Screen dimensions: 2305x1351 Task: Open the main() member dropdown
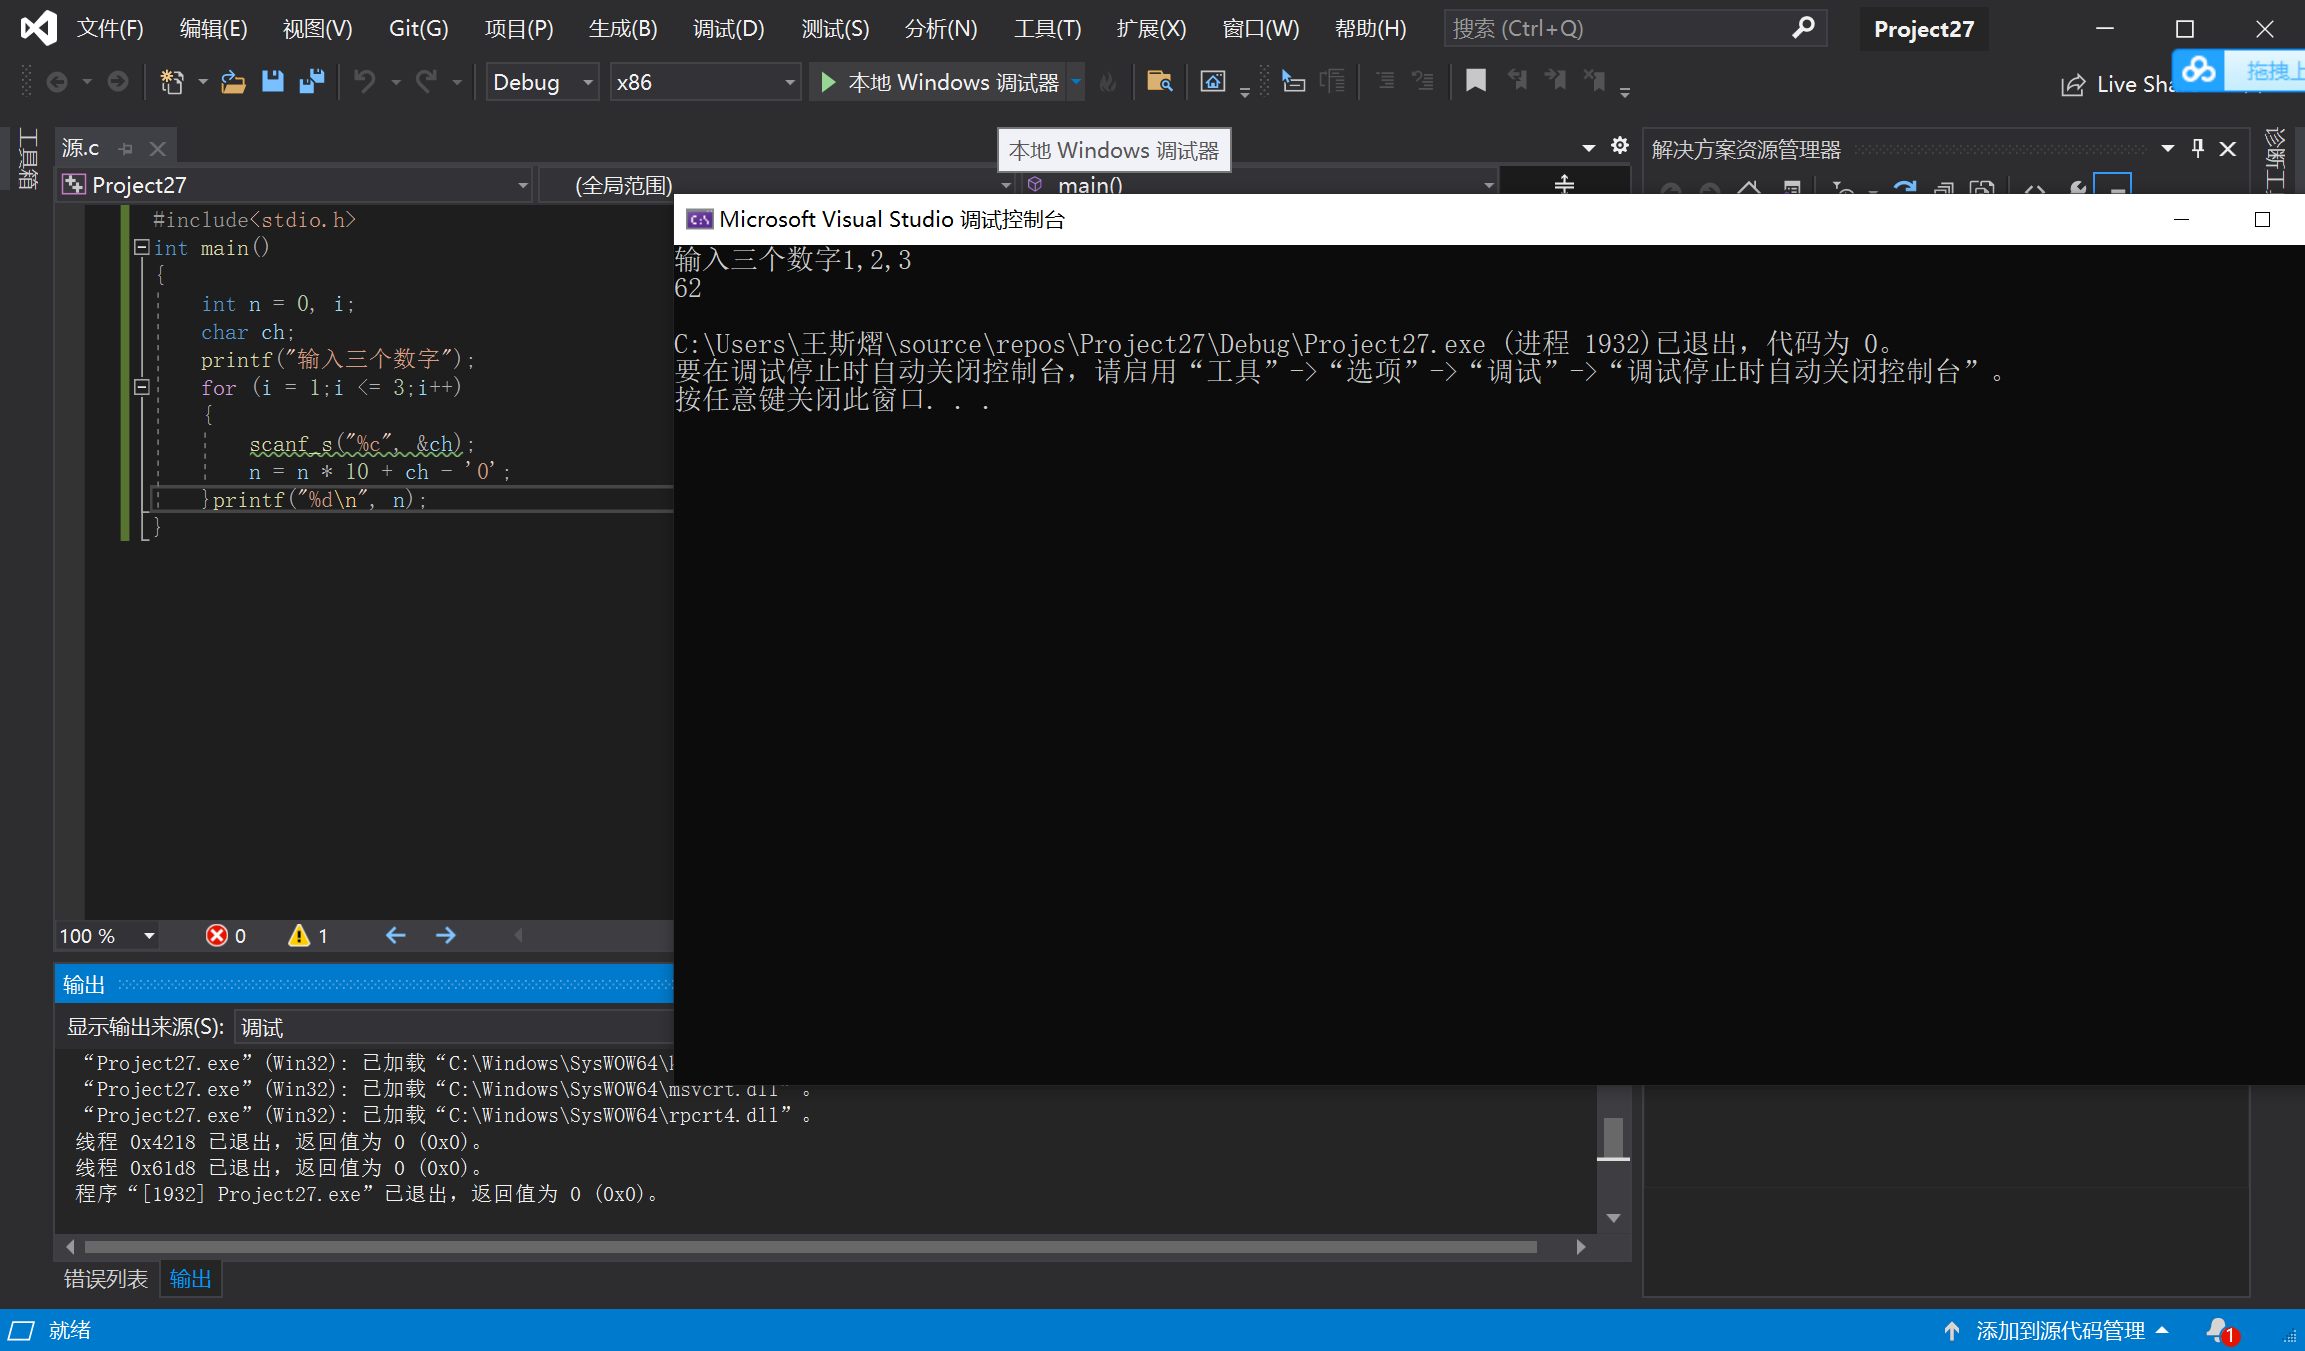(x=1259, y=185)
